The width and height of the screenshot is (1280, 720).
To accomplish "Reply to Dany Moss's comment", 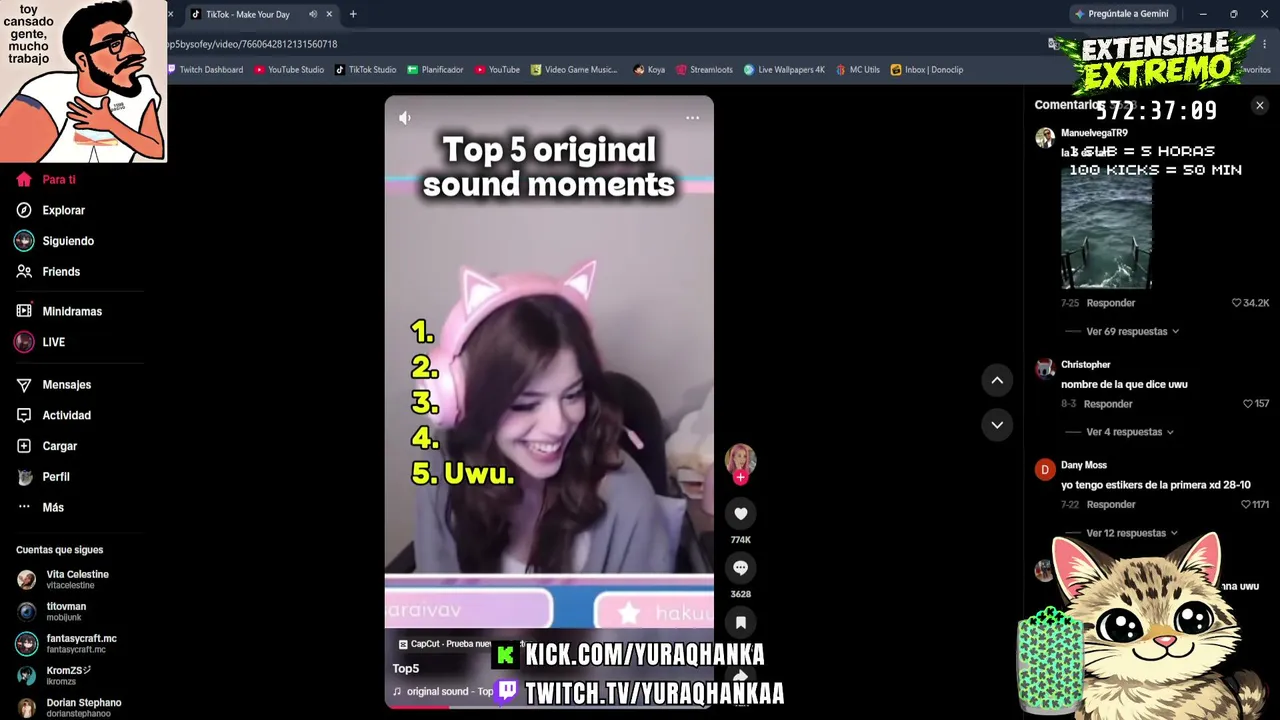I will [1111, 505].
